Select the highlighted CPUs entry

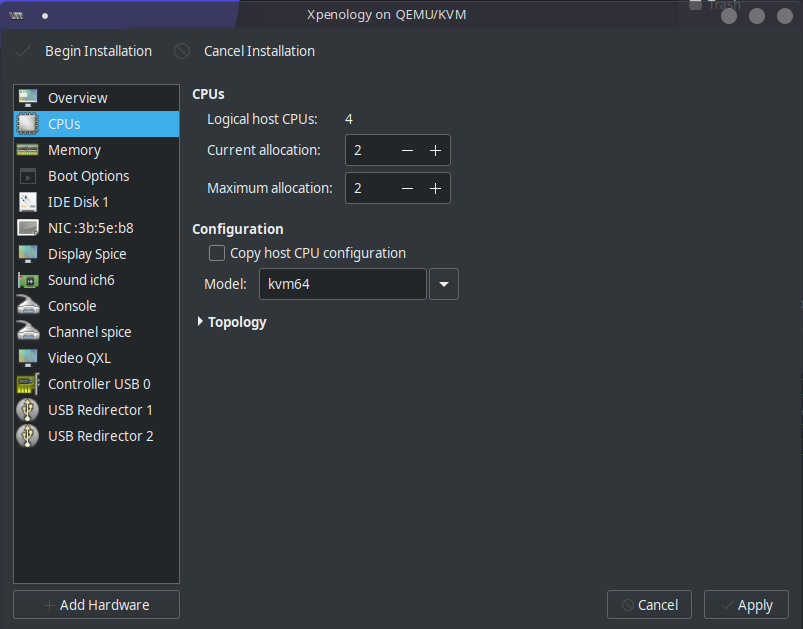coord(96,124)
